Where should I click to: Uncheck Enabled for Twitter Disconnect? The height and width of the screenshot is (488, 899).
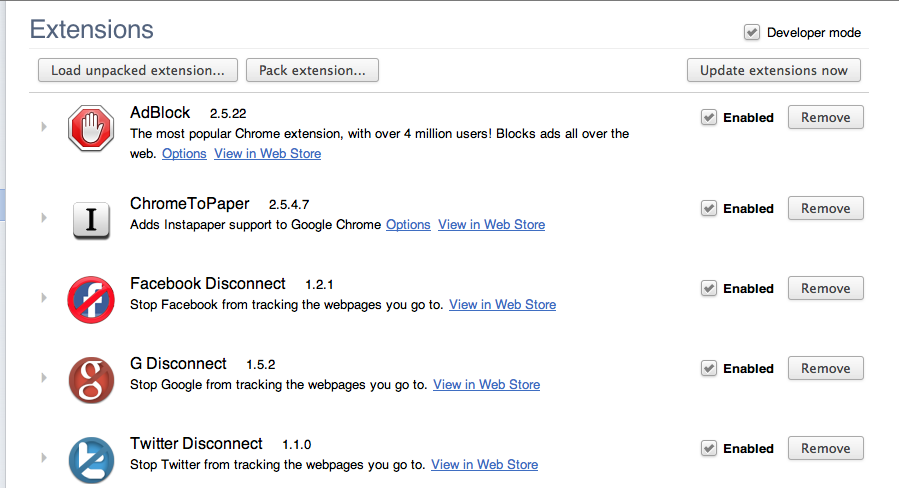[709, 449]
